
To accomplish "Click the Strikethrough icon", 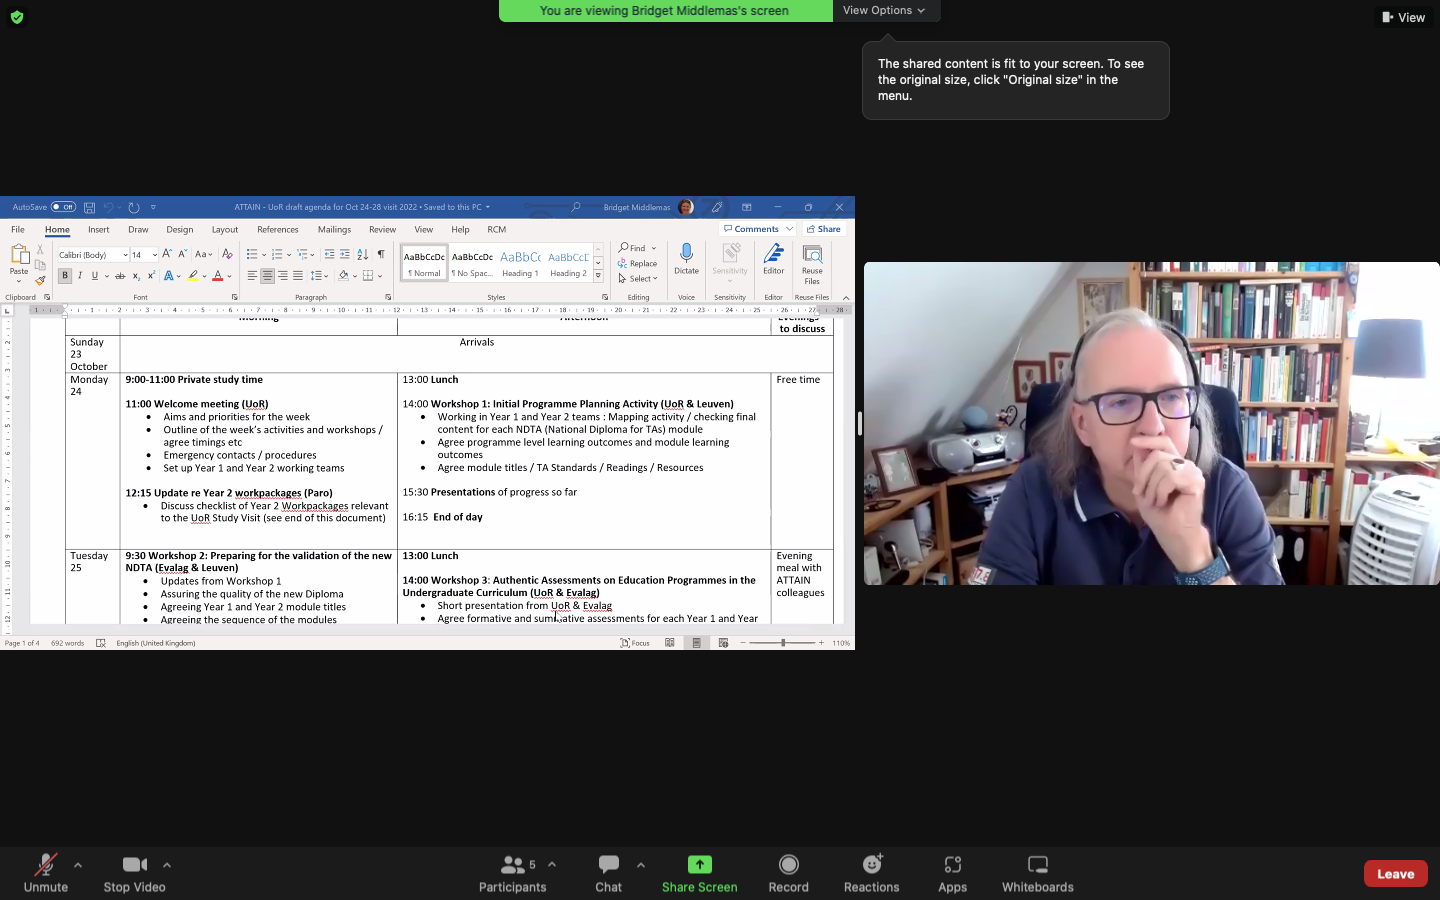I will coord(120,276).
